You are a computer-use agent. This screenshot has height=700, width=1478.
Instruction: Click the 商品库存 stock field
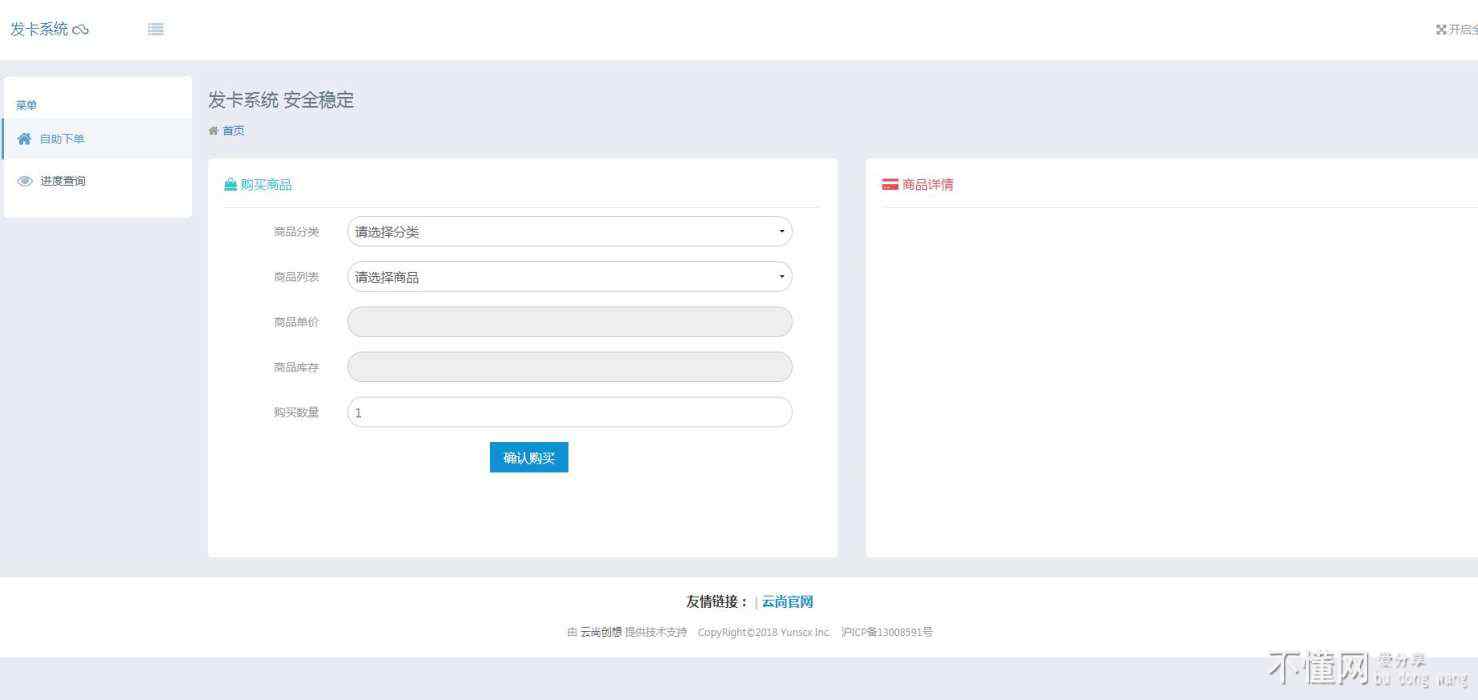coord(569,367)
